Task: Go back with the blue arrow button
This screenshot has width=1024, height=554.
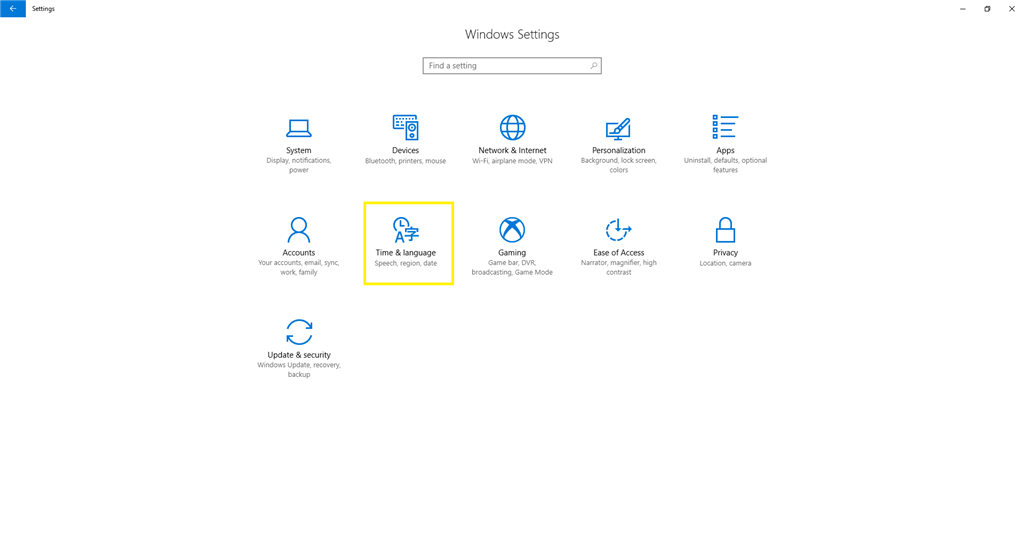Action: pos(13,8)
